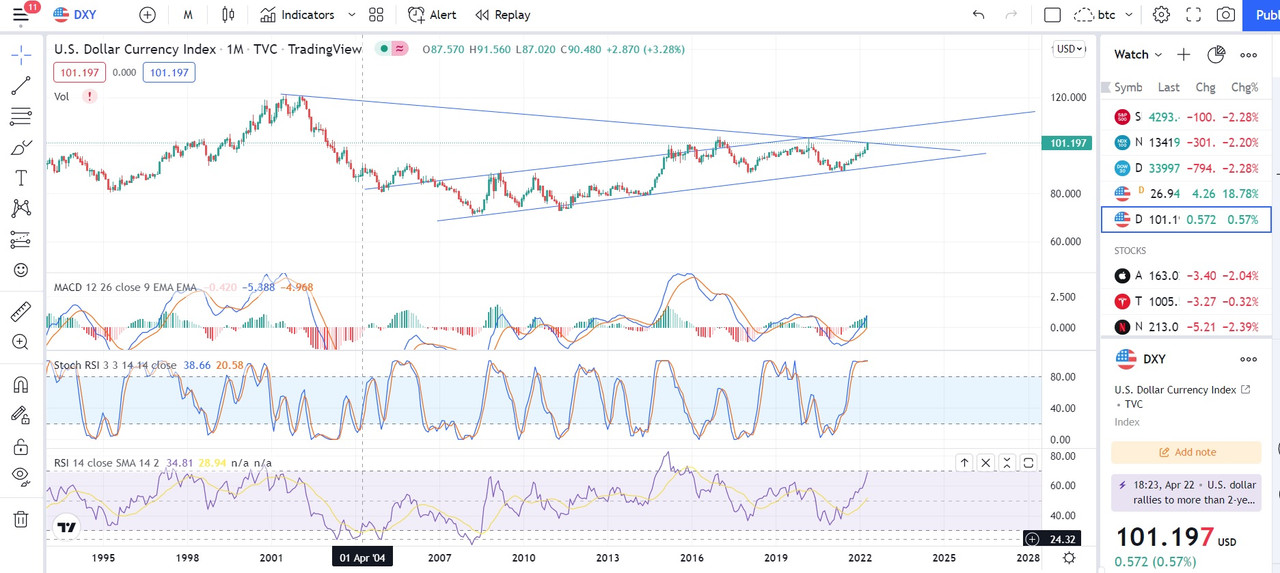The image size is (1280, 573).
Task: Click the DXY symbol search button
Action: (x=76, y=15)
